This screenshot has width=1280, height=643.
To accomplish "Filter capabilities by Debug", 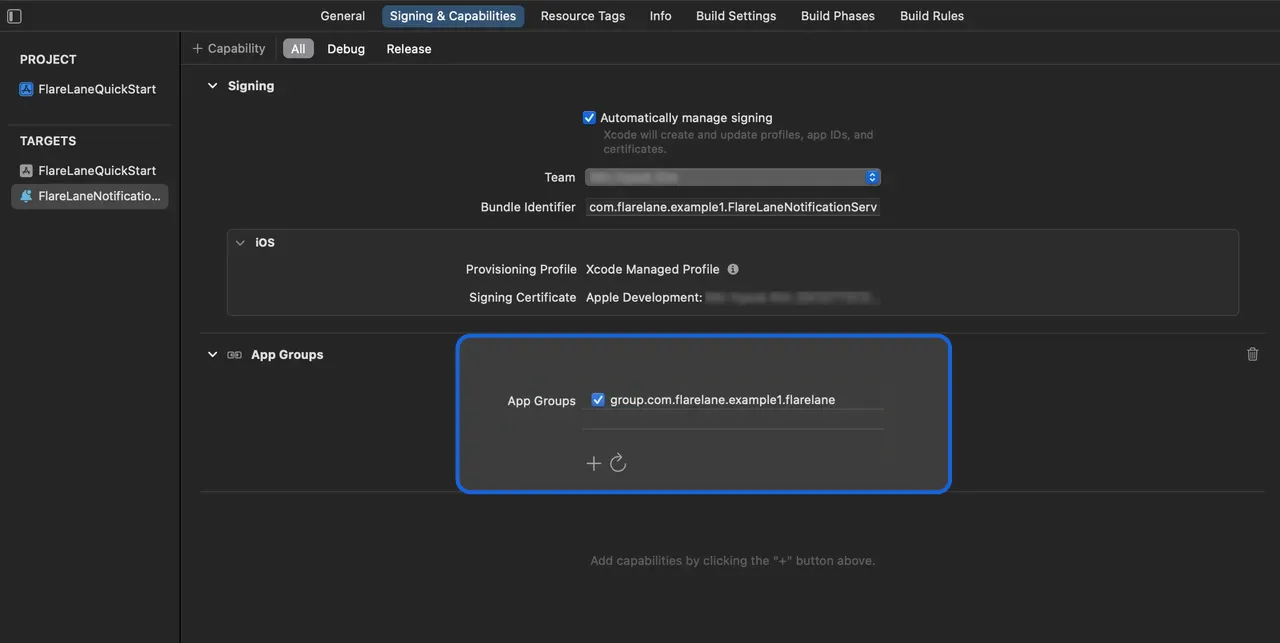I will [346, 48].
